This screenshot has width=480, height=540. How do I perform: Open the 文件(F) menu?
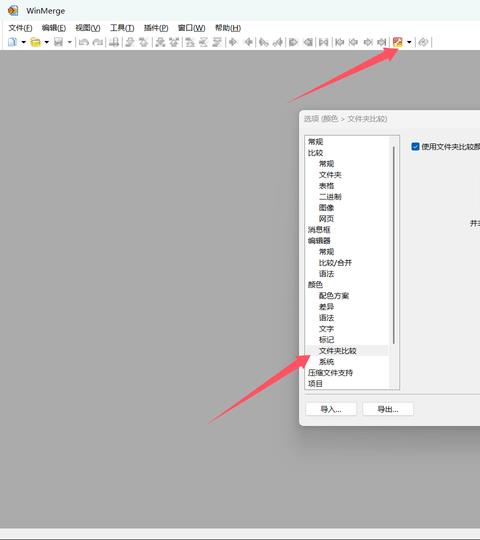20,28
